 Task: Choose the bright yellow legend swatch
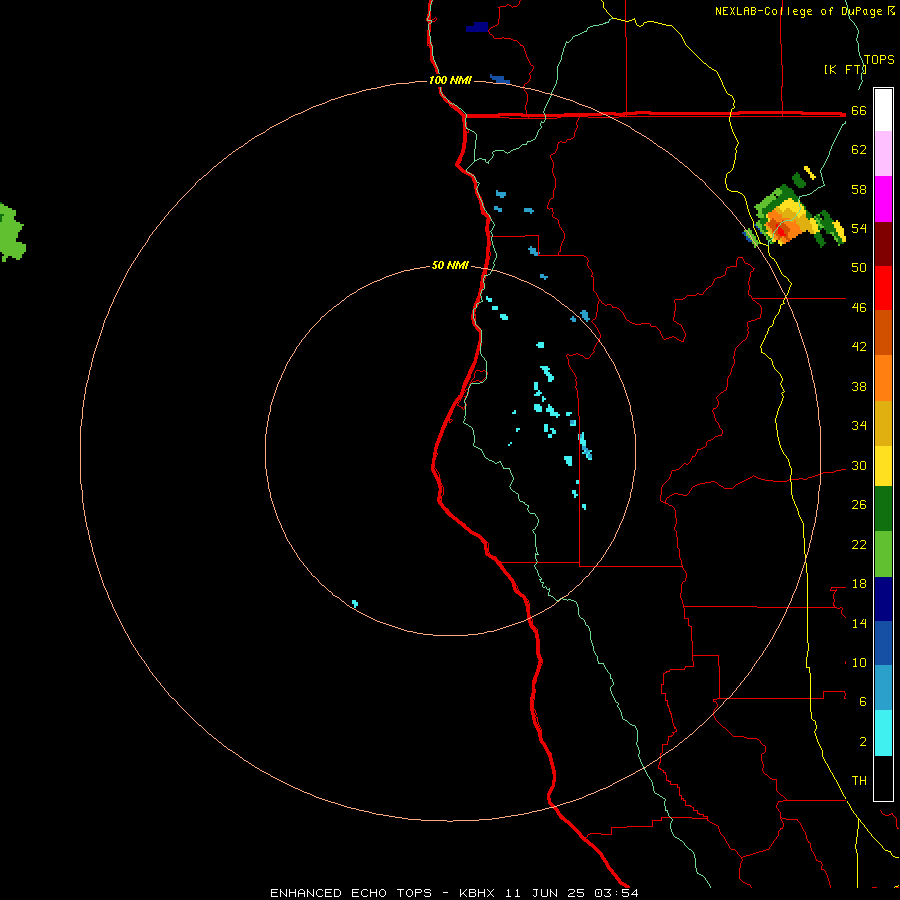[883, 466]
